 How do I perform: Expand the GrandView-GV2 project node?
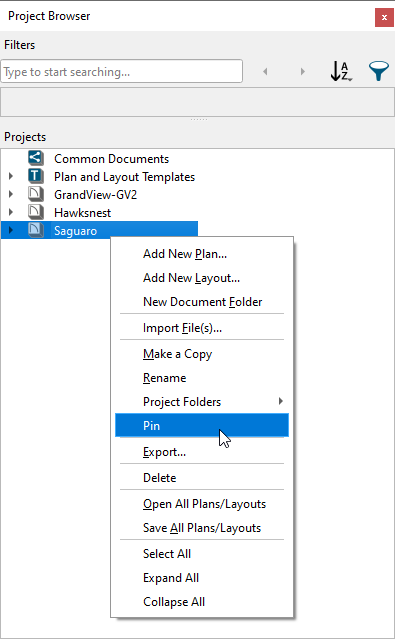[x=11, y=194]
